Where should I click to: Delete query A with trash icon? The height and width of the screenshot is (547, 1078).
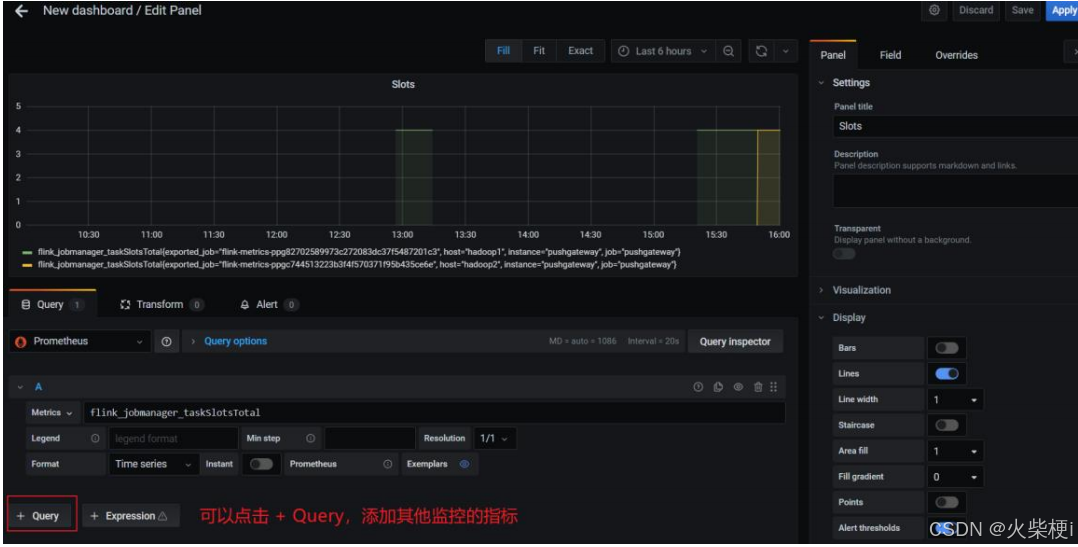[x=758, y=388]
